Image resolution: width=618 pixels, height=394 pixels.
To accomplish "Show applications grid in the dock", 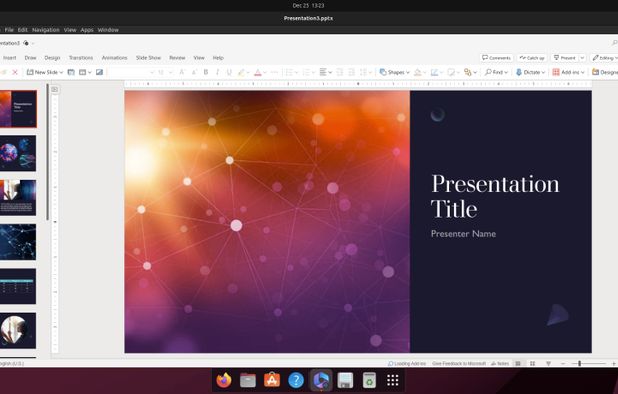I will click(x=393, y=380).
